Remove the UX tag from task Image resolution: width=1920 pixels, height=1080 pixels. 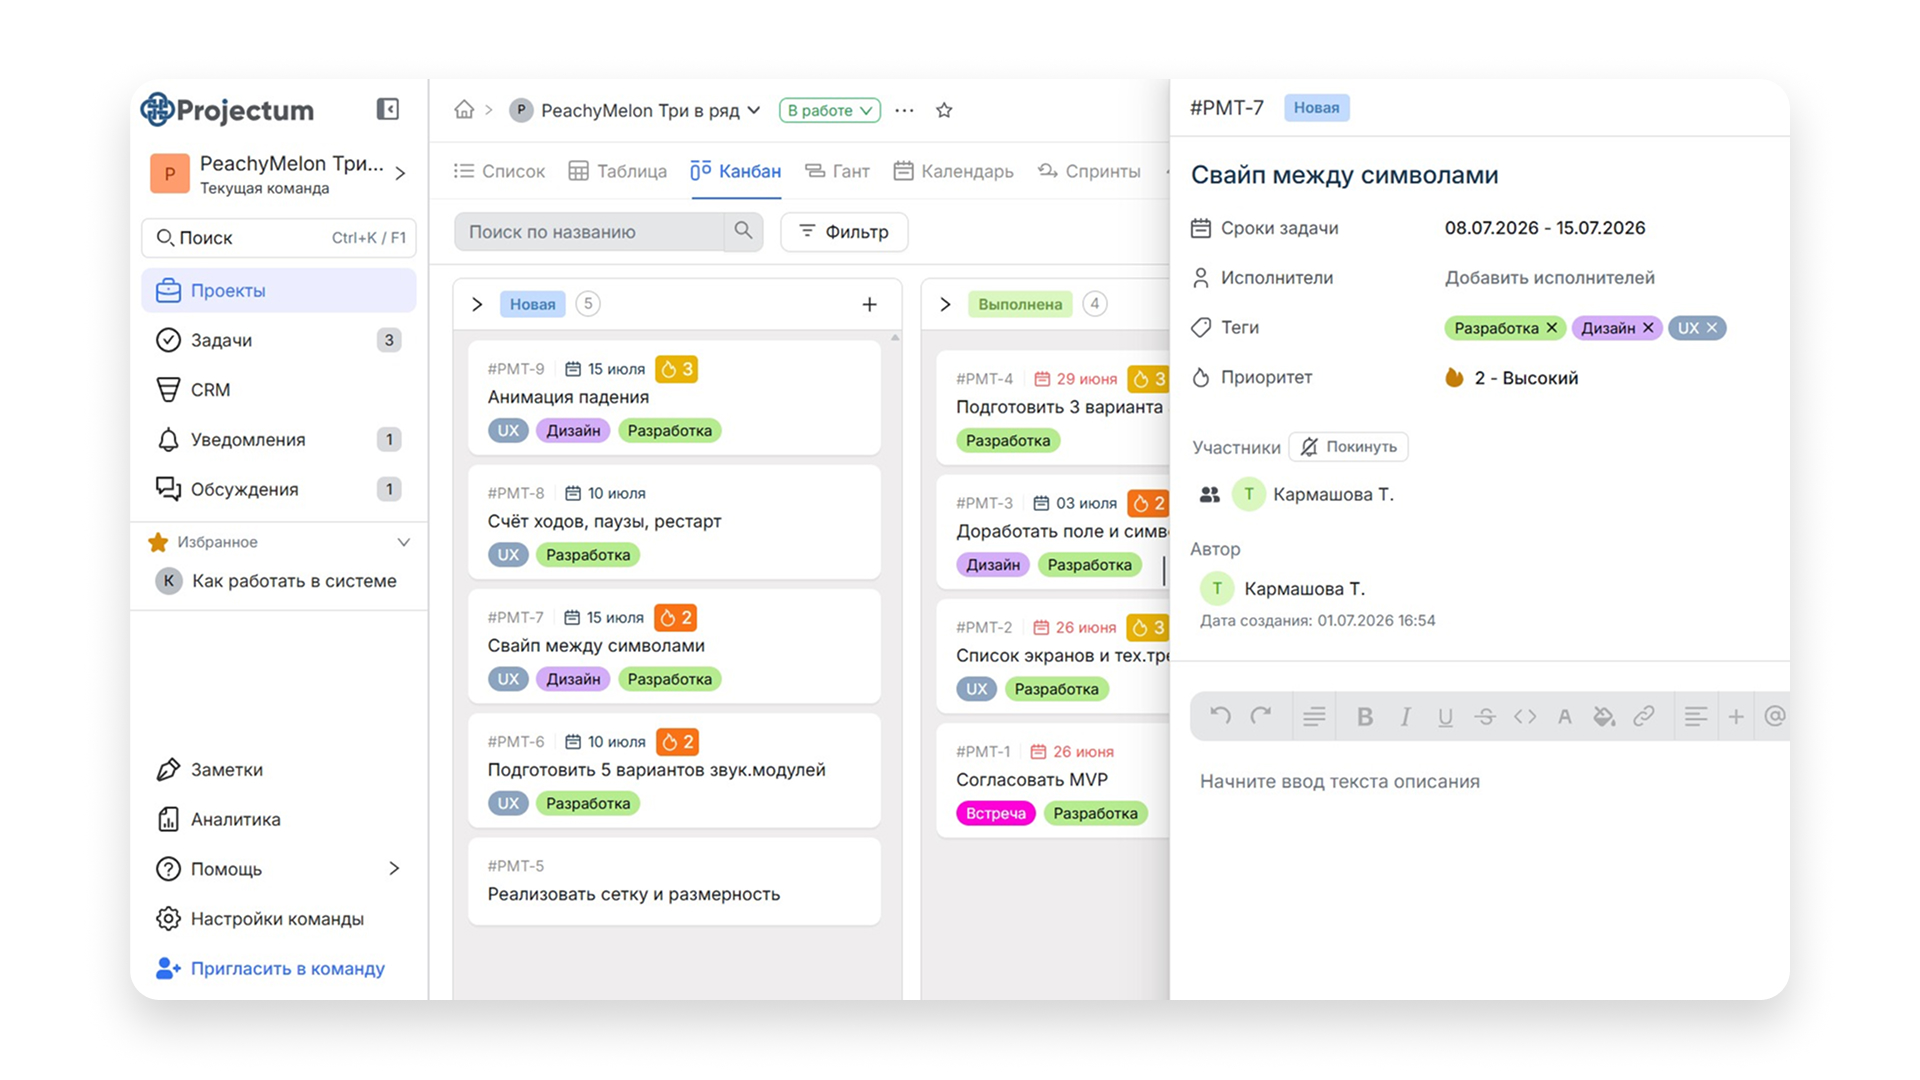(1712, 328)
